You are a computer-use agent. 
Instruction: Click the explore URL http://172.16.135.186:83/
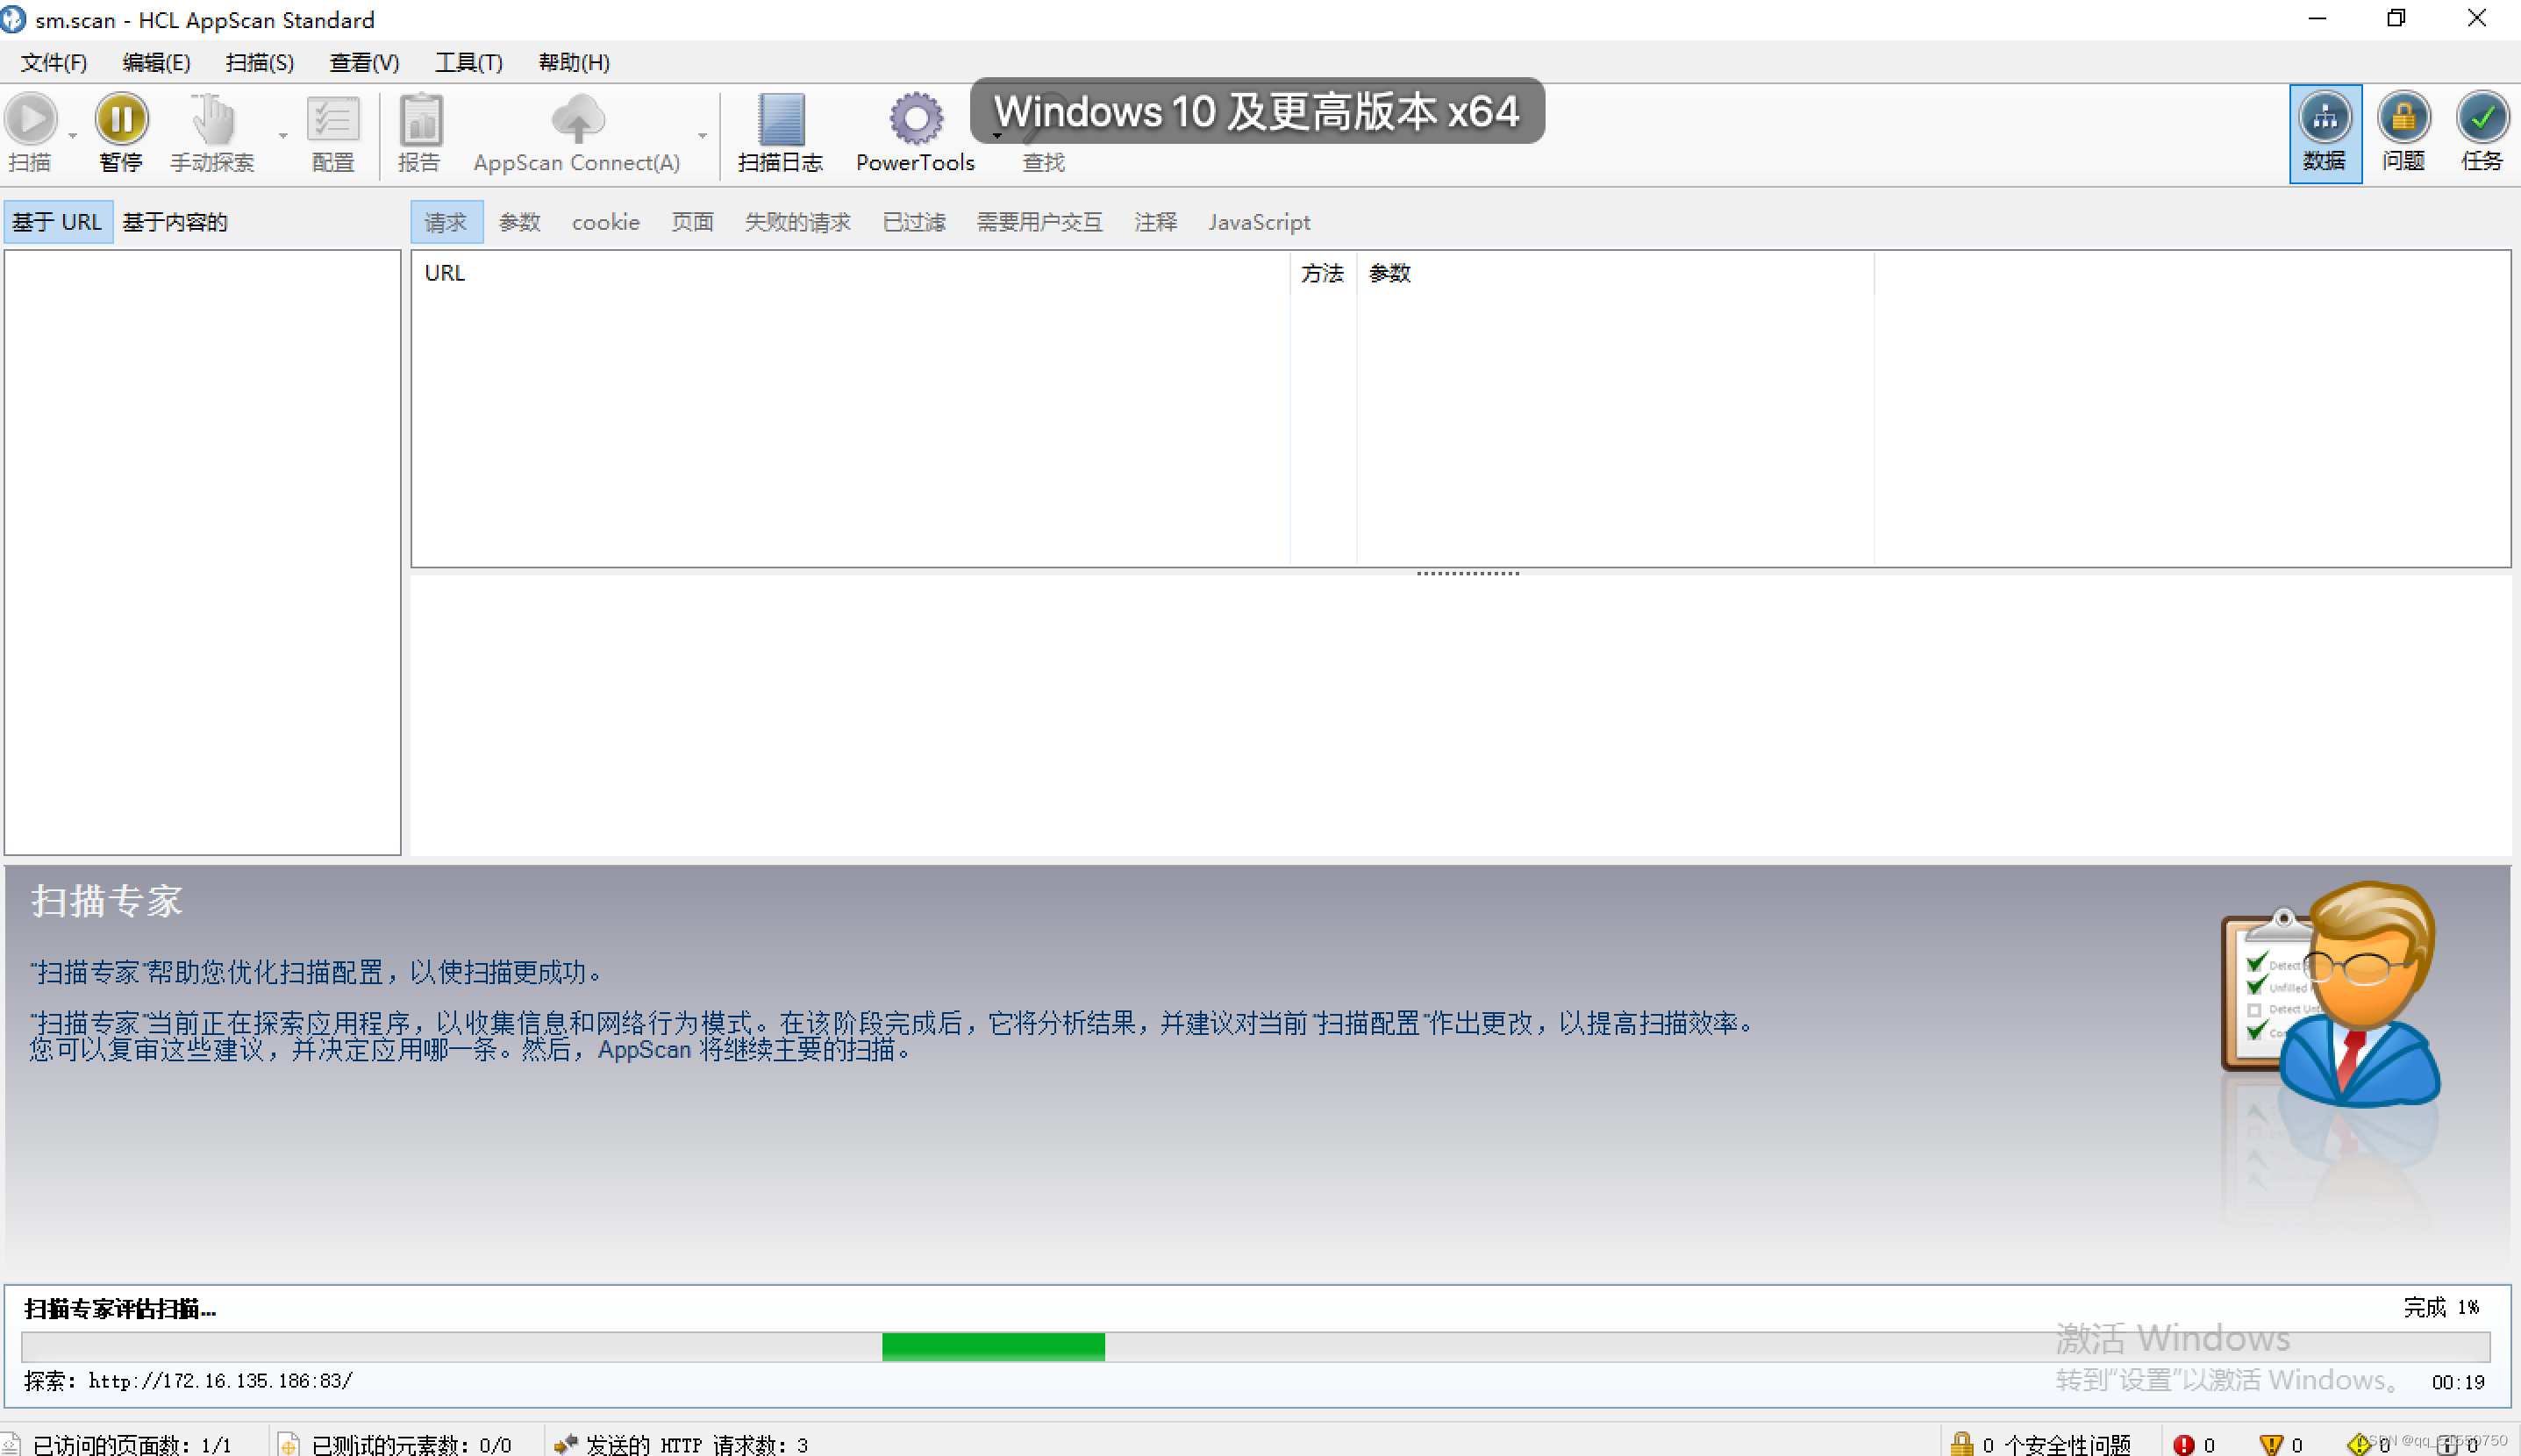(x=220, y=1380)
